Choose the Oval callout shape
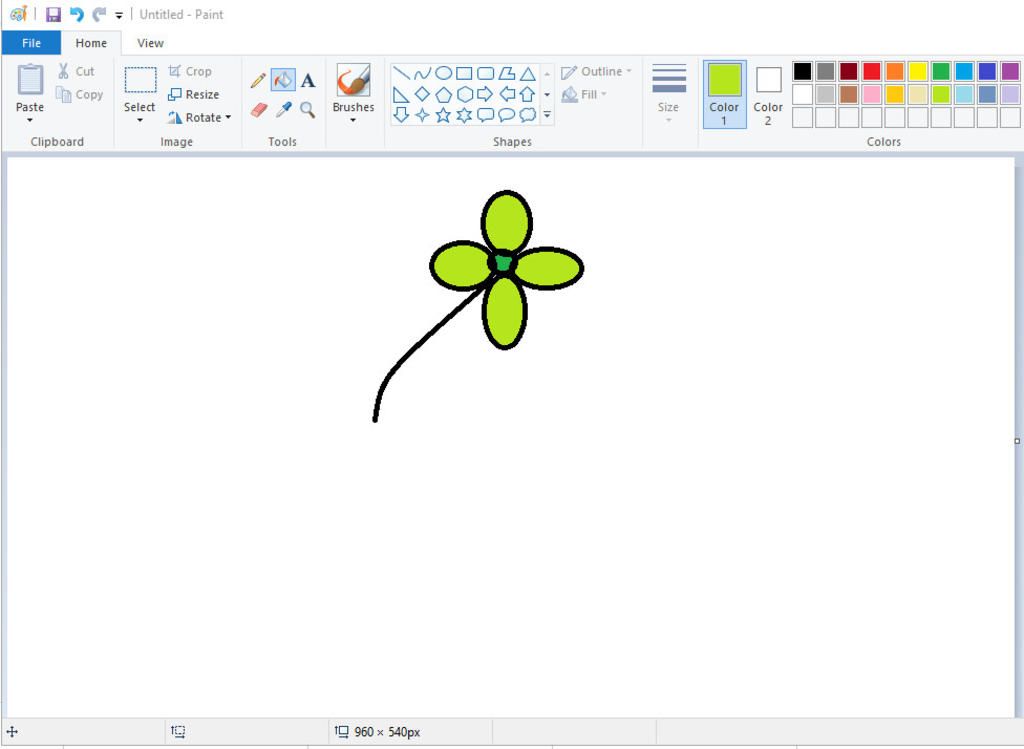1024x749 pixels. click(x=507, y=116)
